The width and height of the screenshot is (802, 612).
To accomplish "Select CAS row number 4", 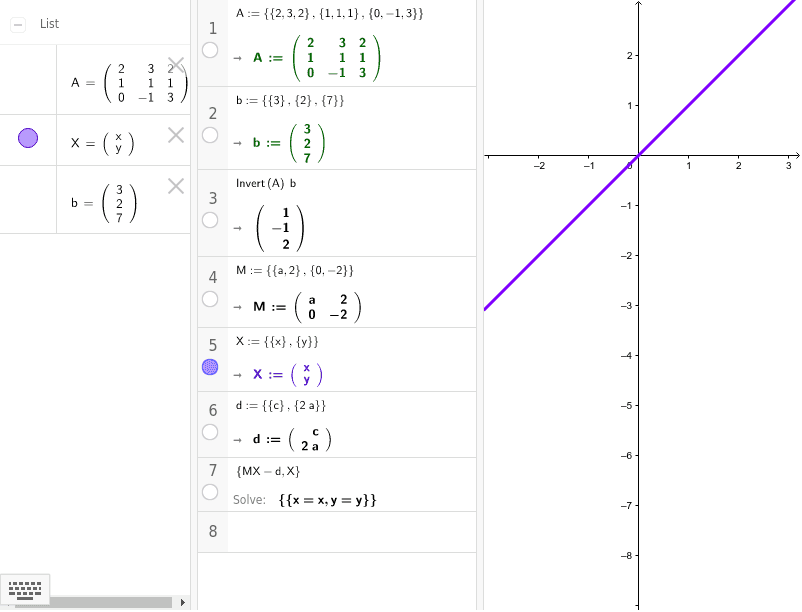I will click(x=213, y=277).
